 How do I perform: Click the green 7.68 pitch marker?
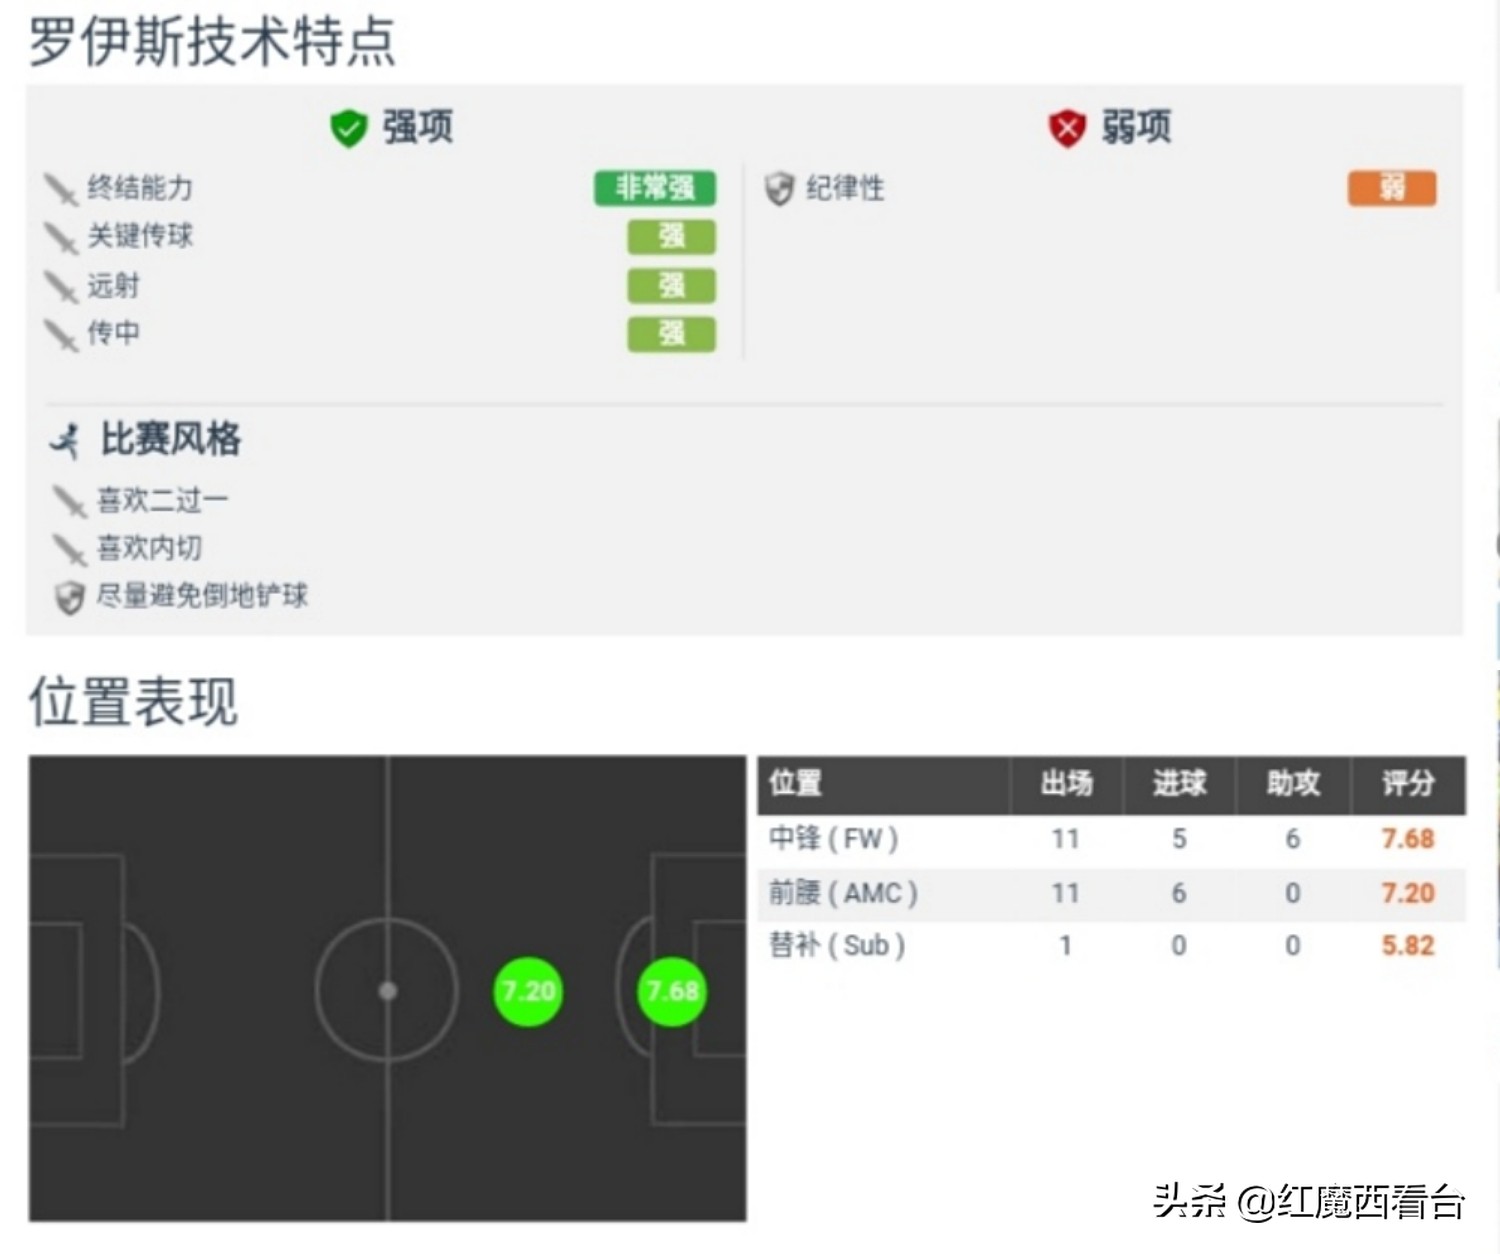(x=672, y=991)
